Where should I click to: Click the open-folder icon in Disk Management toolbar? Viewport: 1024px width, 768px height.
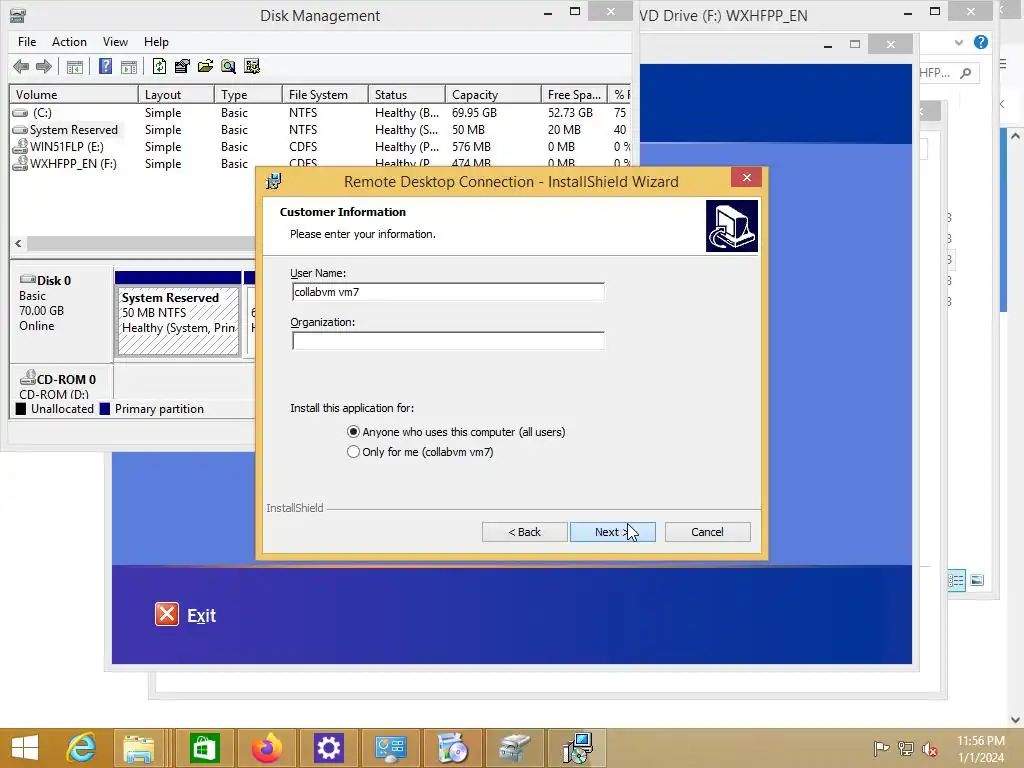click(205, 66)
